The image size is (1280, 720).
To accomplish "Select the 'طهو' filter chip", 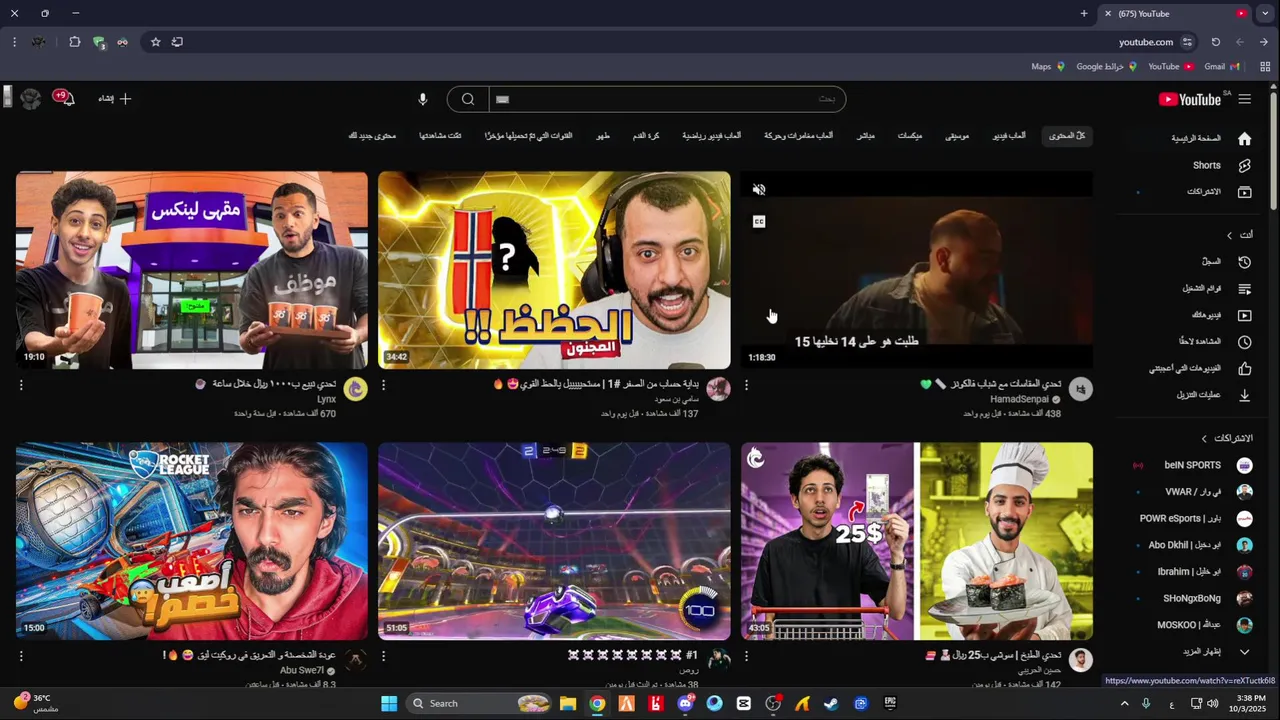I will [603, 136].
